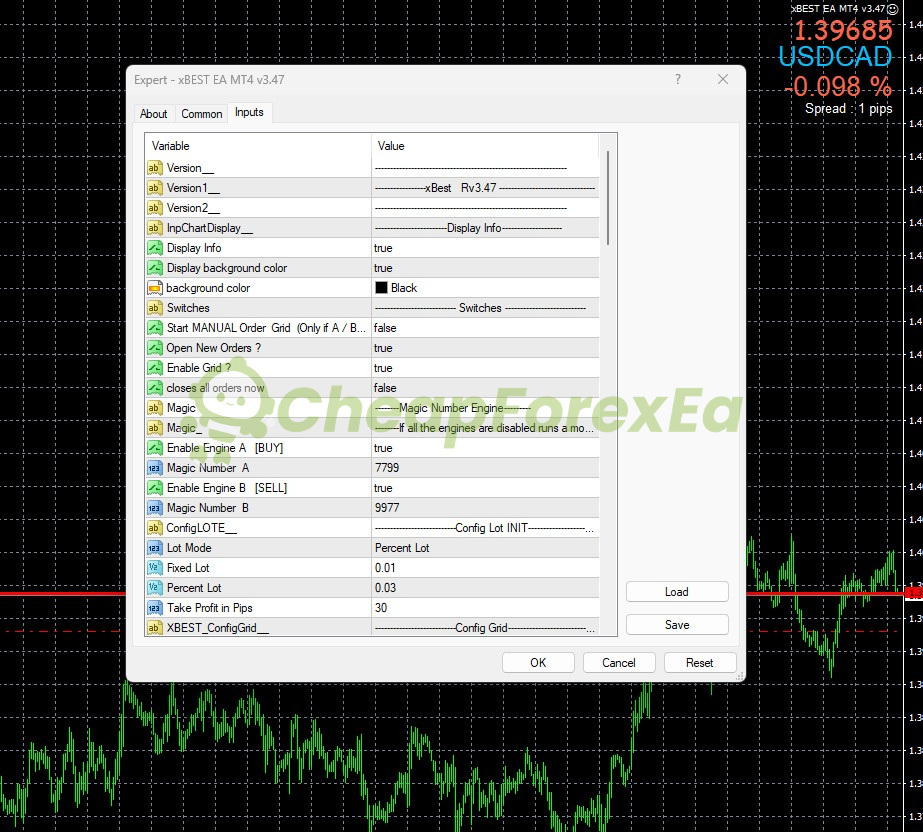The height and width of the screenshot is (832, 923).
Task: Click the icon next to Version2__
Action: 154,208
